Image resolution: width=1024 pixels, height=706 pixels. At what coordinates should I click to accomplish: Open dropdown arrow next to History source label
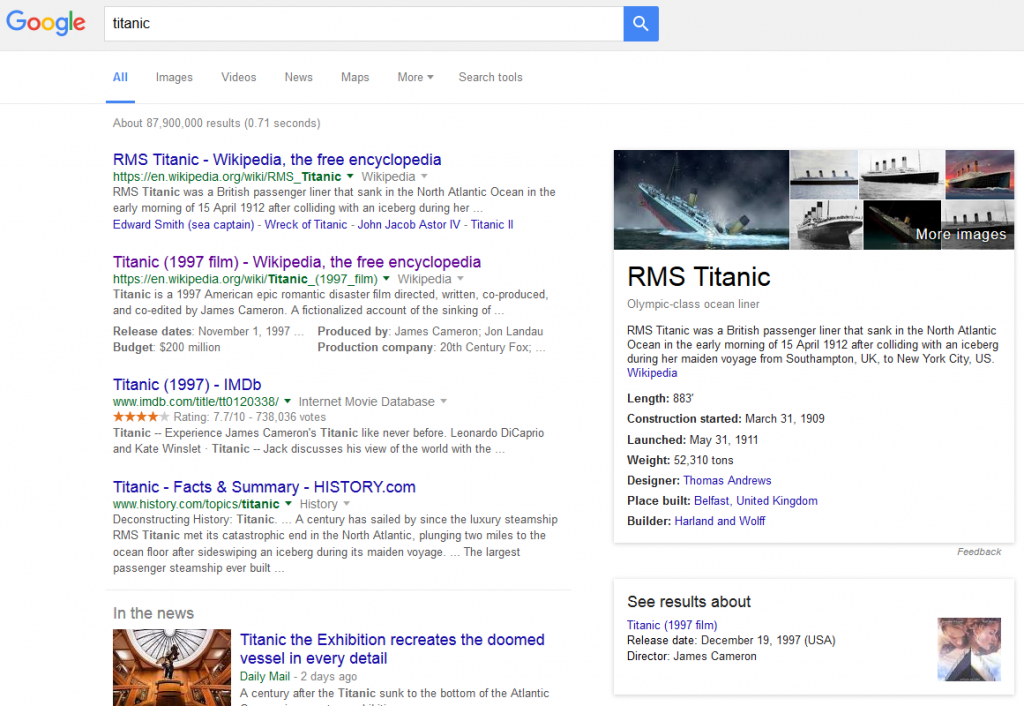[x=347, y=505]
